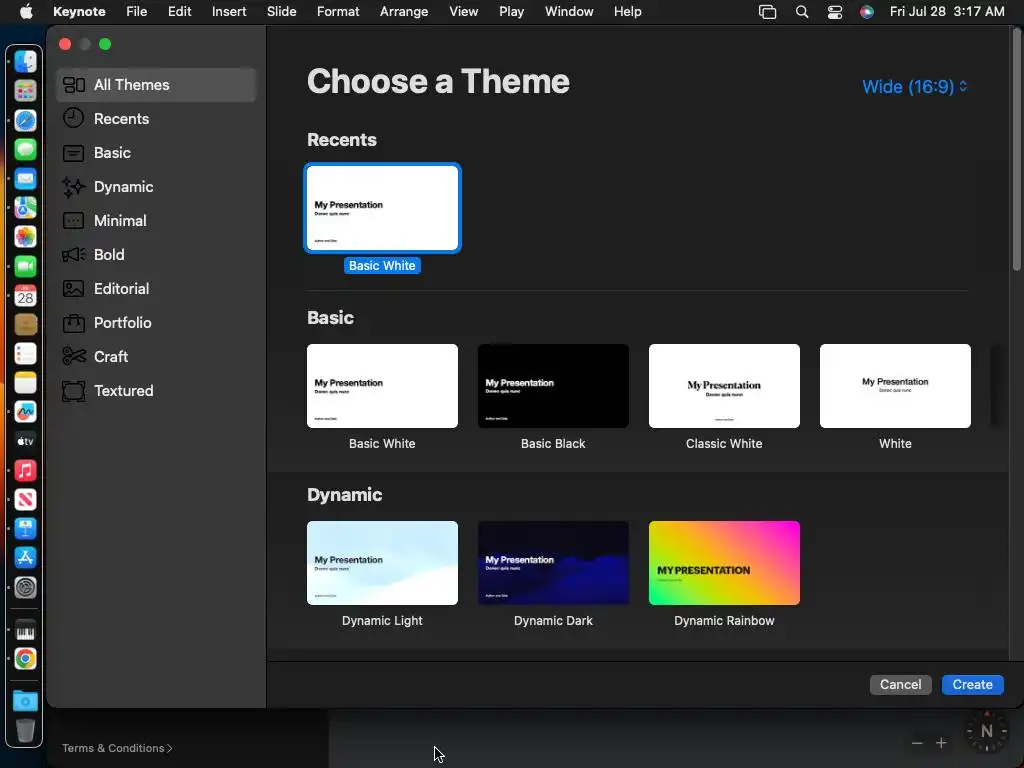Select the Basic category icon in sidebar
Viewport: 1024px width, 768px height.
click(73, 153)
